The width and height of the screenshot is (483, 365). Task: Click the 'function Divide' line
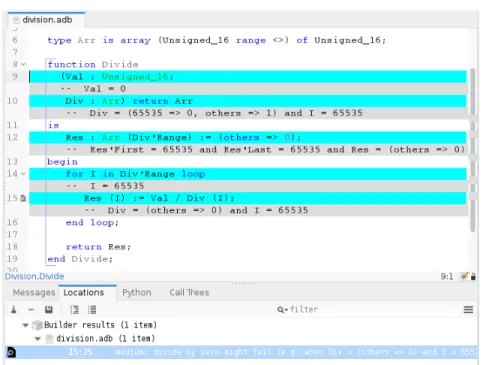(93, 64)
